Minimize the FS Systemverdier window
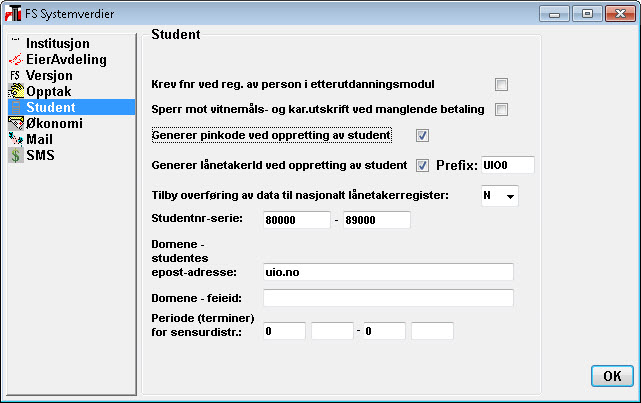641x403 pixels. pyautogui.click(x=554, y=14)
